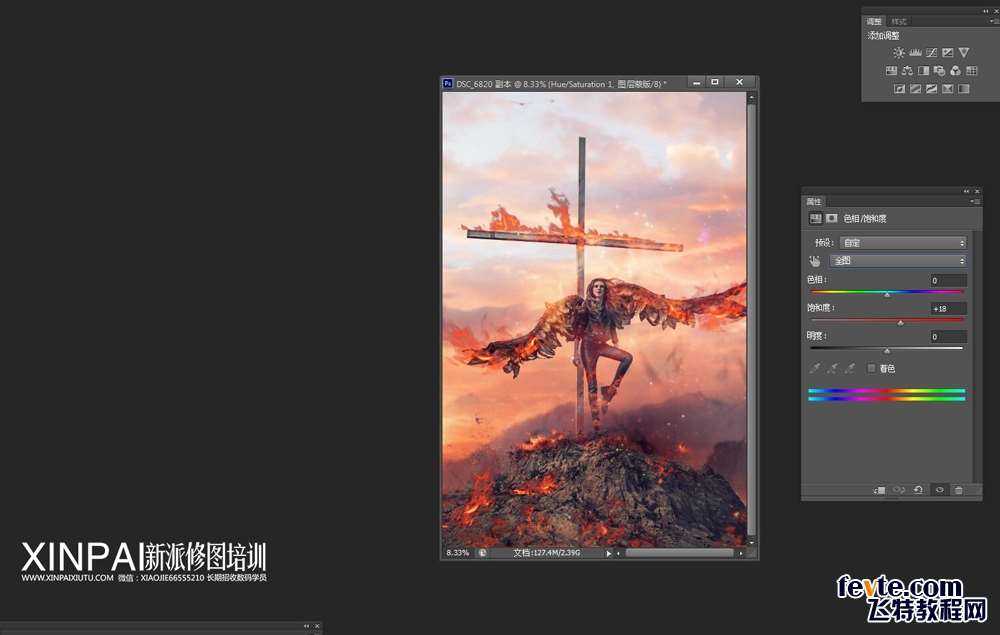Add a Curves adjustment layer
The height and width of the screenshot is (635, 1000).
tap(932, 53)
